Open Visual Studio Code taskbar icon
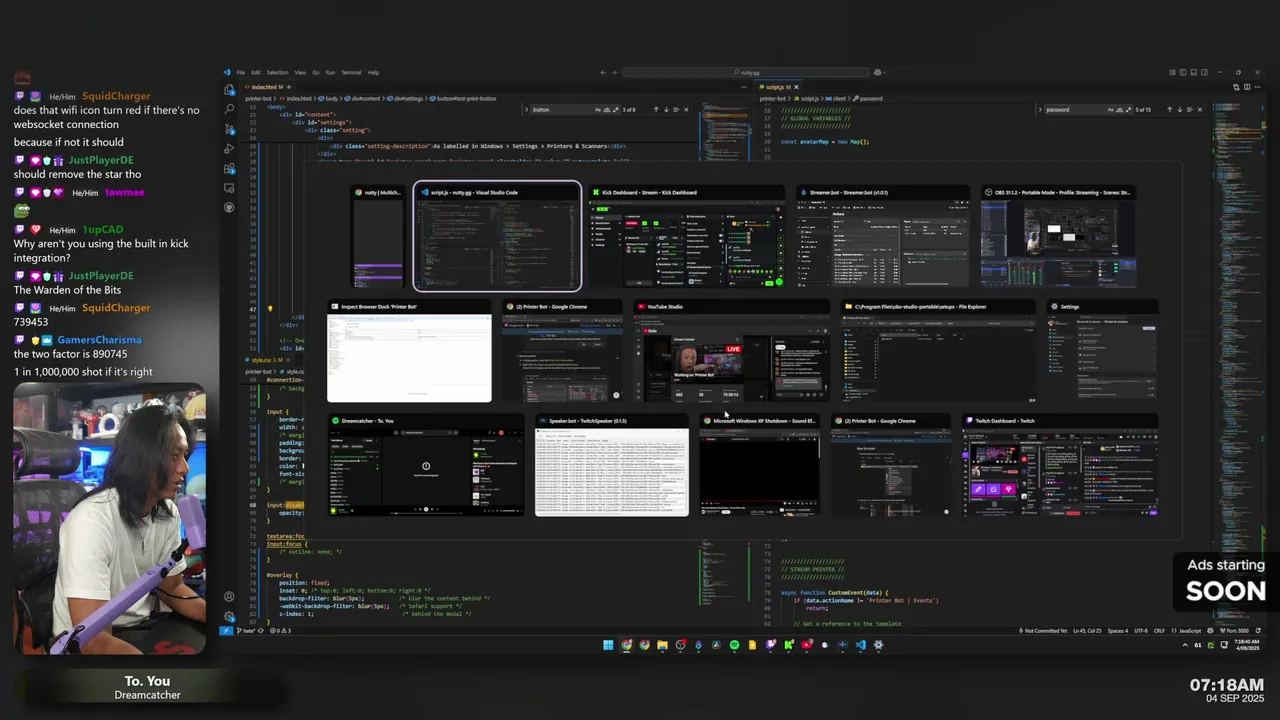The width and height of the screenshot is (1280, 720). point(860,645)
